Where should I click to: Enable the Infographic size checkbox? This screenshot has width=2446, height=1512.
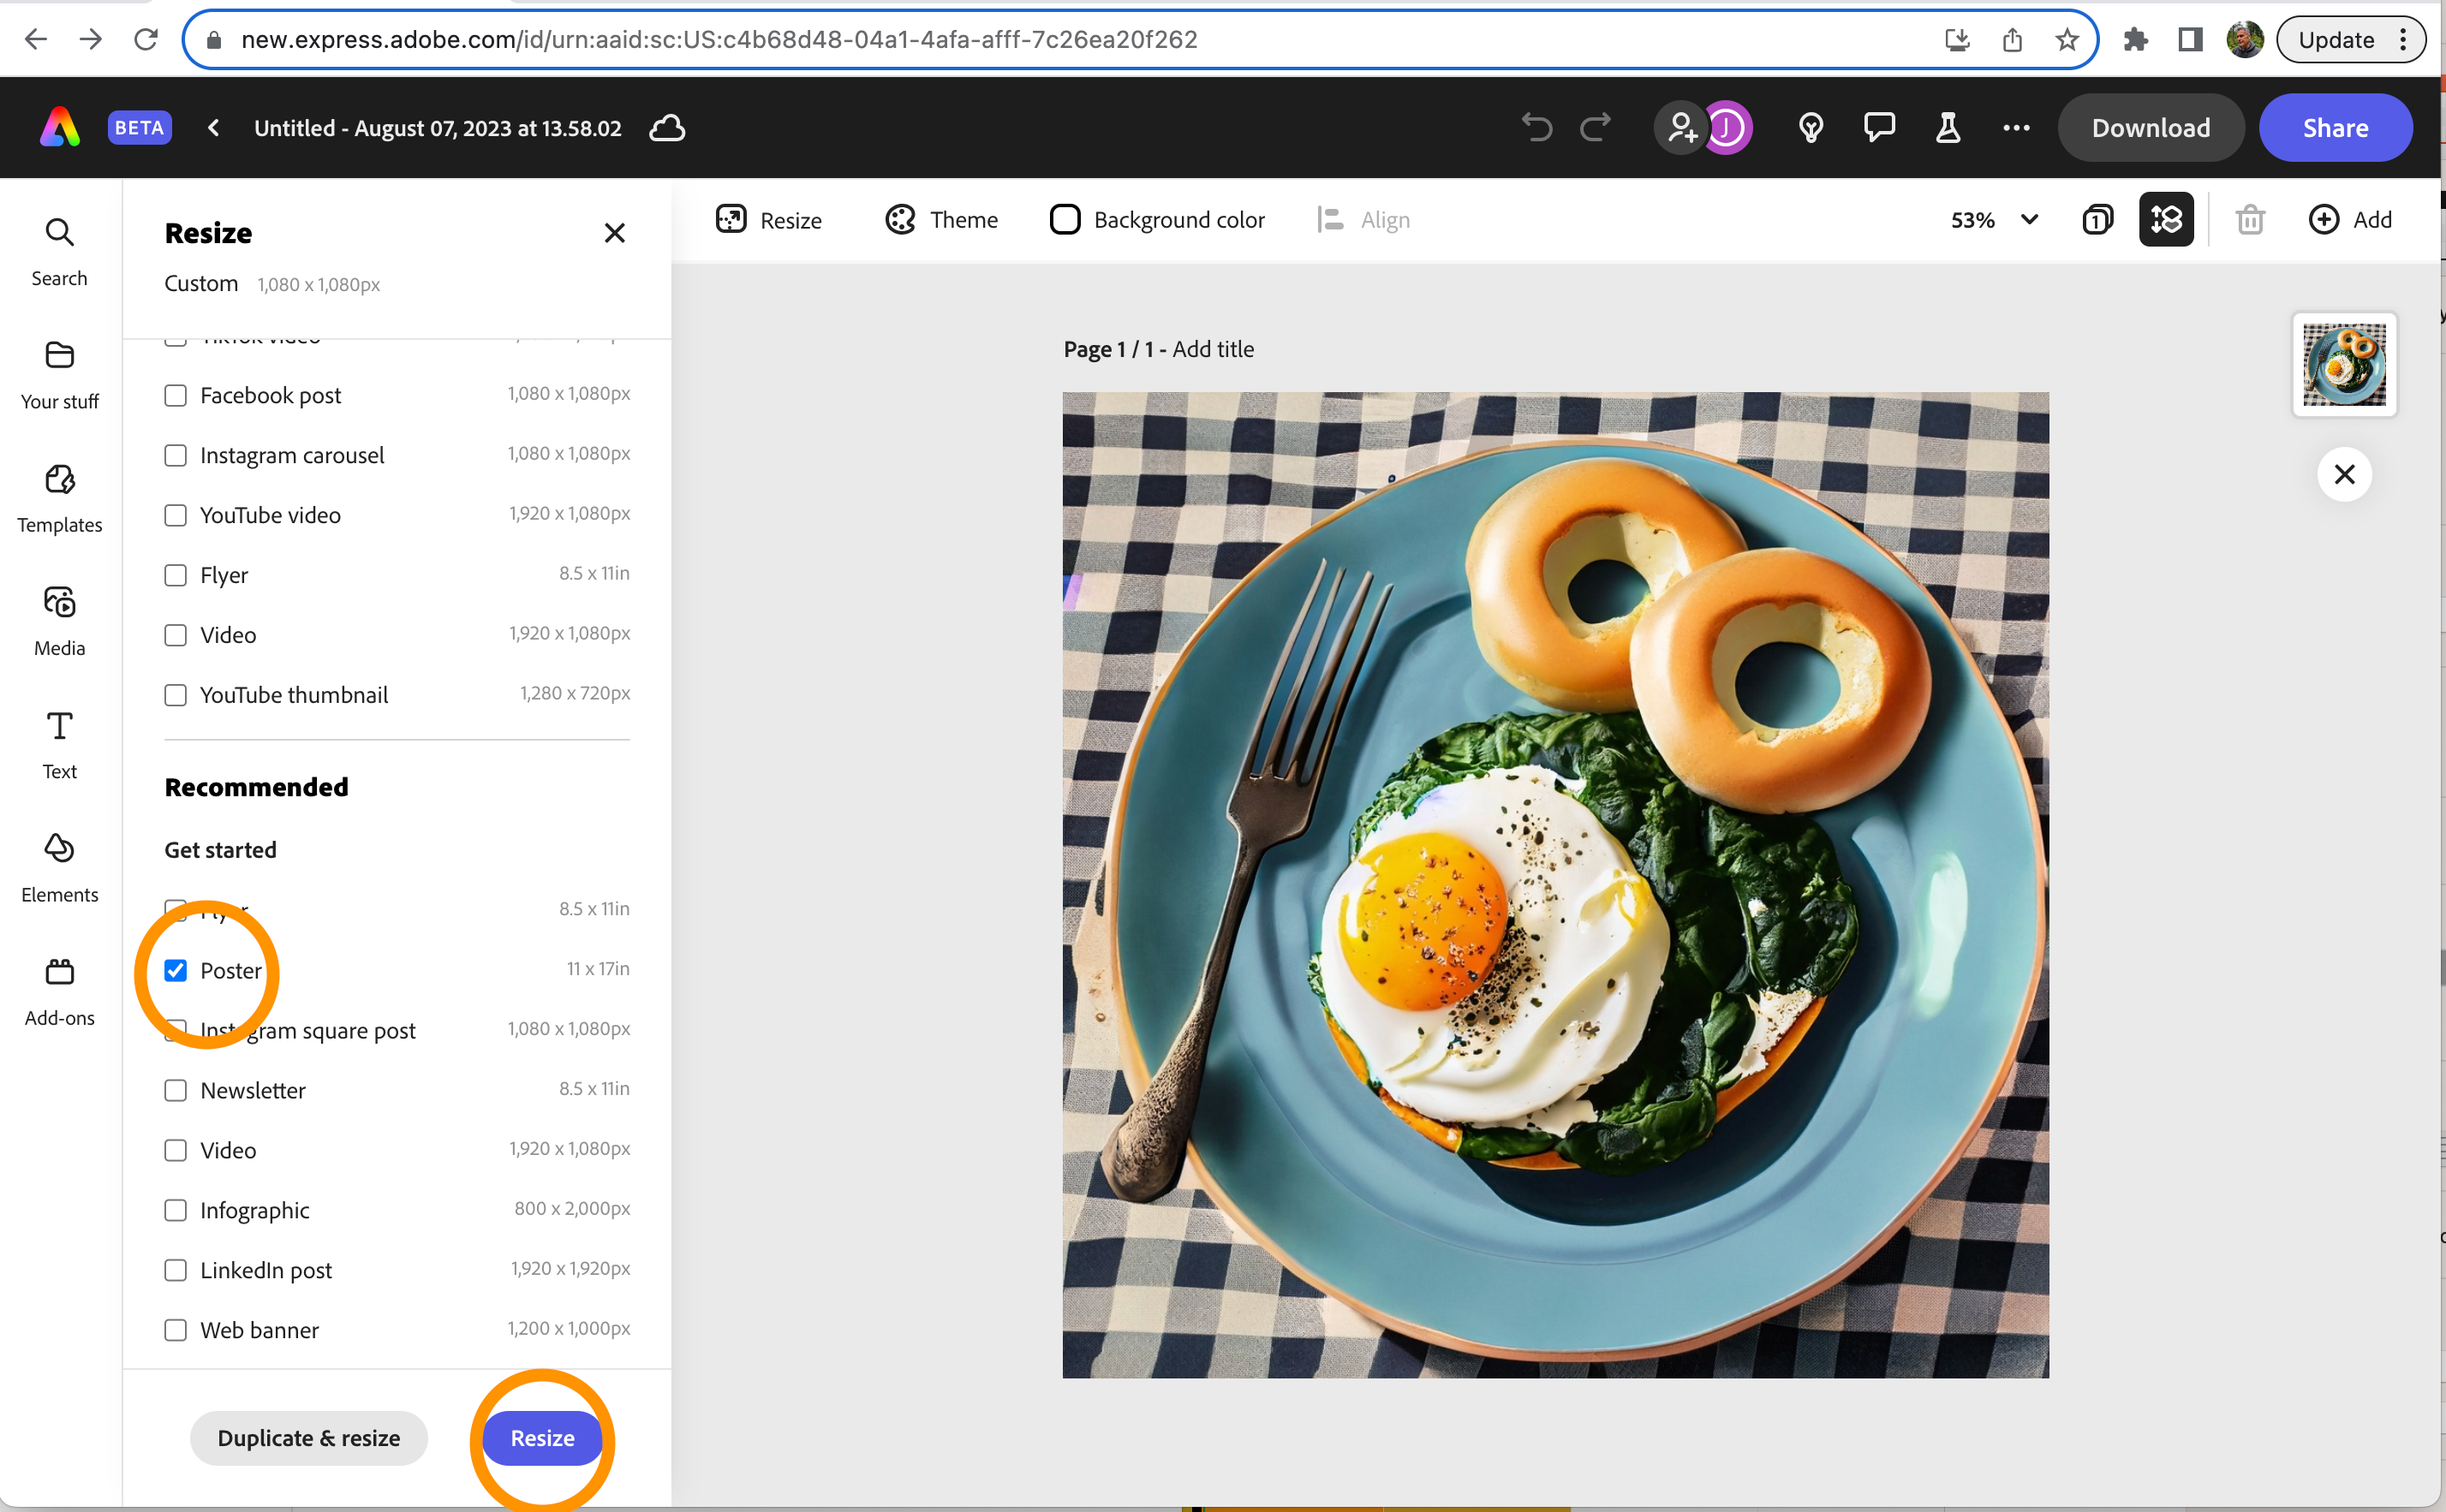tap(176, 1210)
